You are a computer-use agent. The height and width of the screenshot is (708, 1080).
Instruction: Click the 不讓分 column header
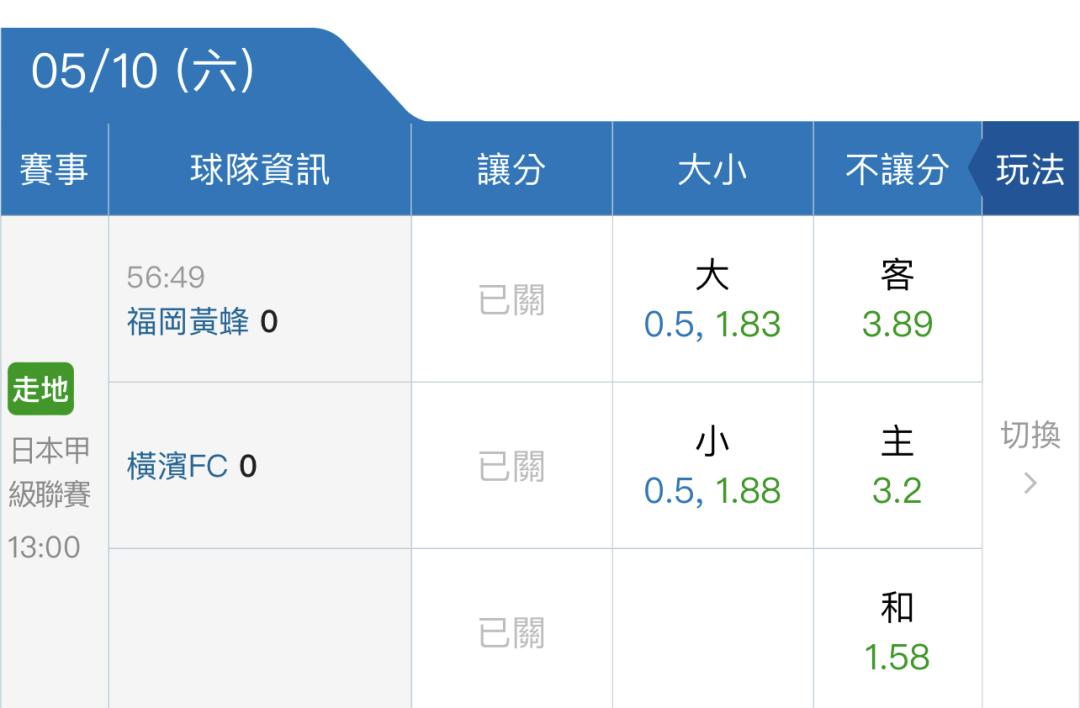point(897,170)
